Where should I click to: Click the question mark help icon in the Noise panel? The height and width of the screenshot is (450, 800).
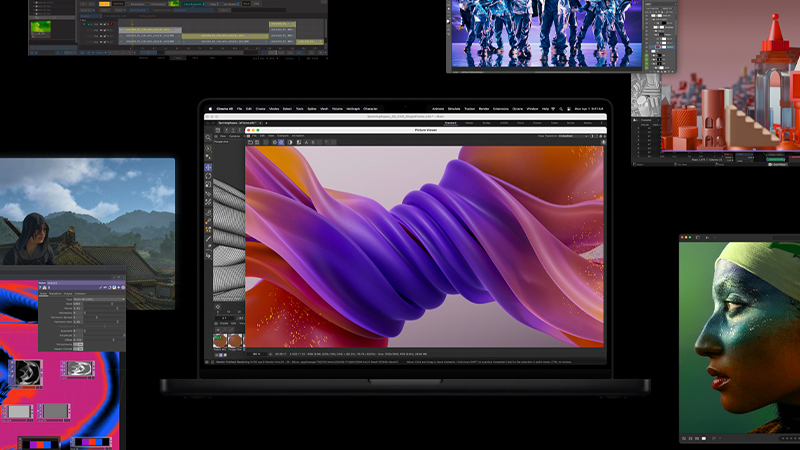point(40,288)
